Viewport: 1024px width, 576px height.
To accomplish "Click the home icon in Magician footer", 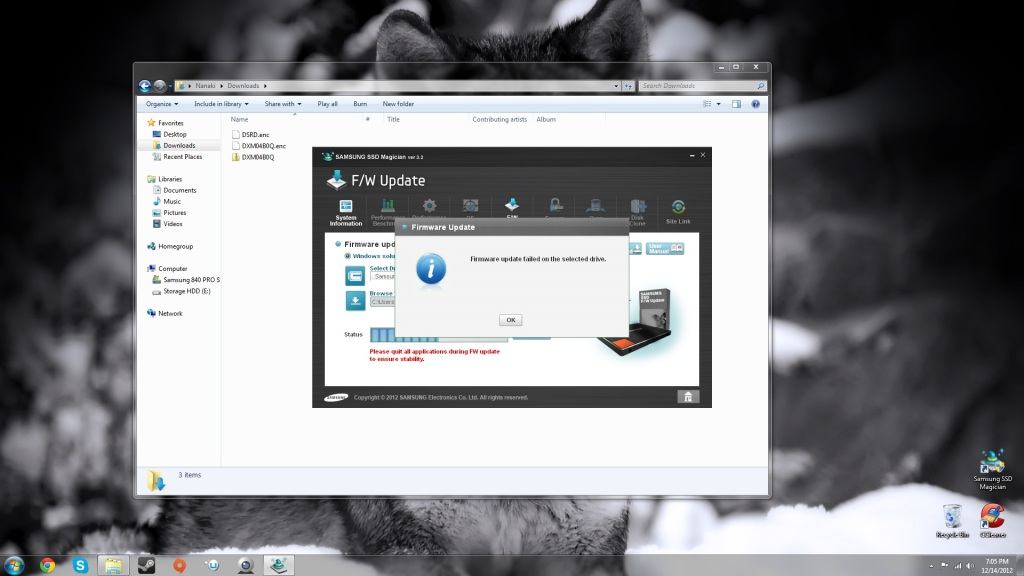I will [x=688, y=396].
